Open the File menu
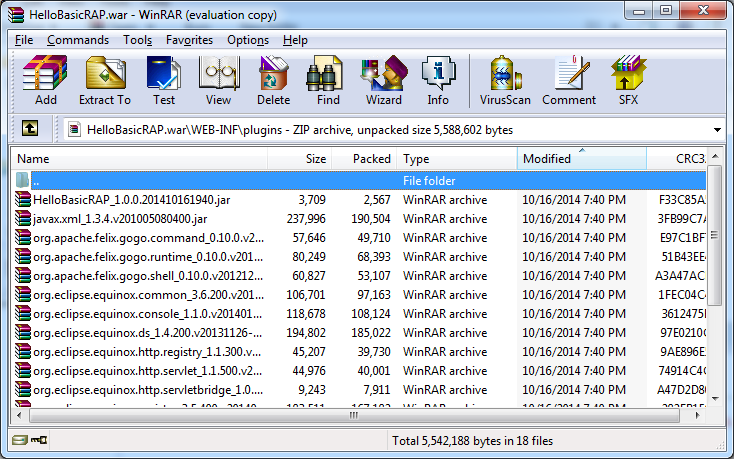 coord(24,40)
